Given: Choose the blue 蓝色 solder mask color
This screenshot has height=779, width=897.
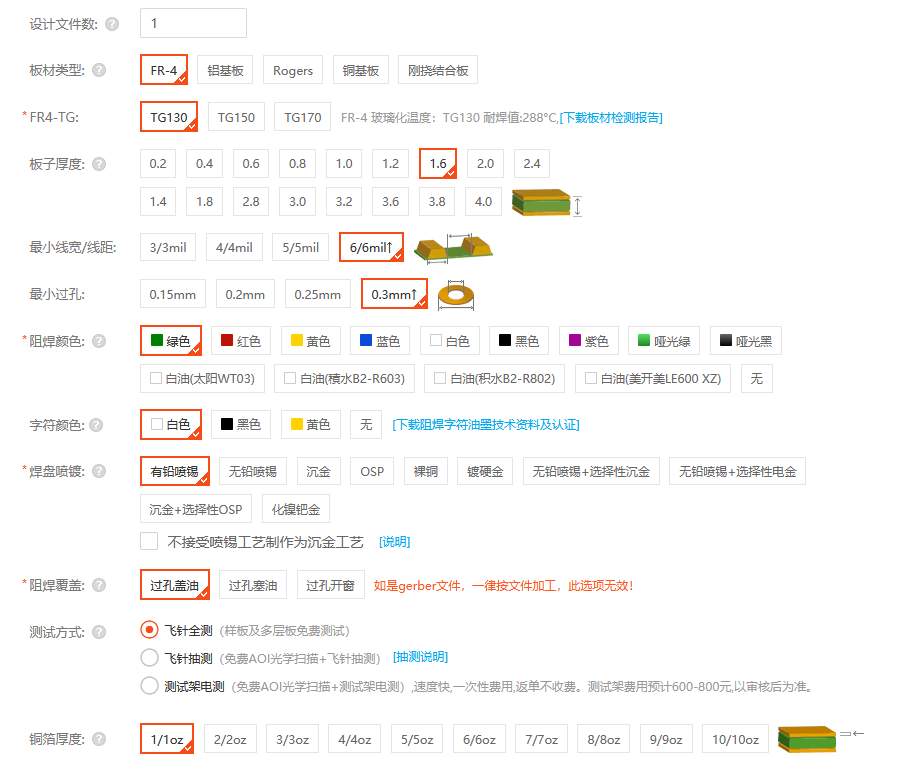Looking at the screenshot, I should pos(379,341).
